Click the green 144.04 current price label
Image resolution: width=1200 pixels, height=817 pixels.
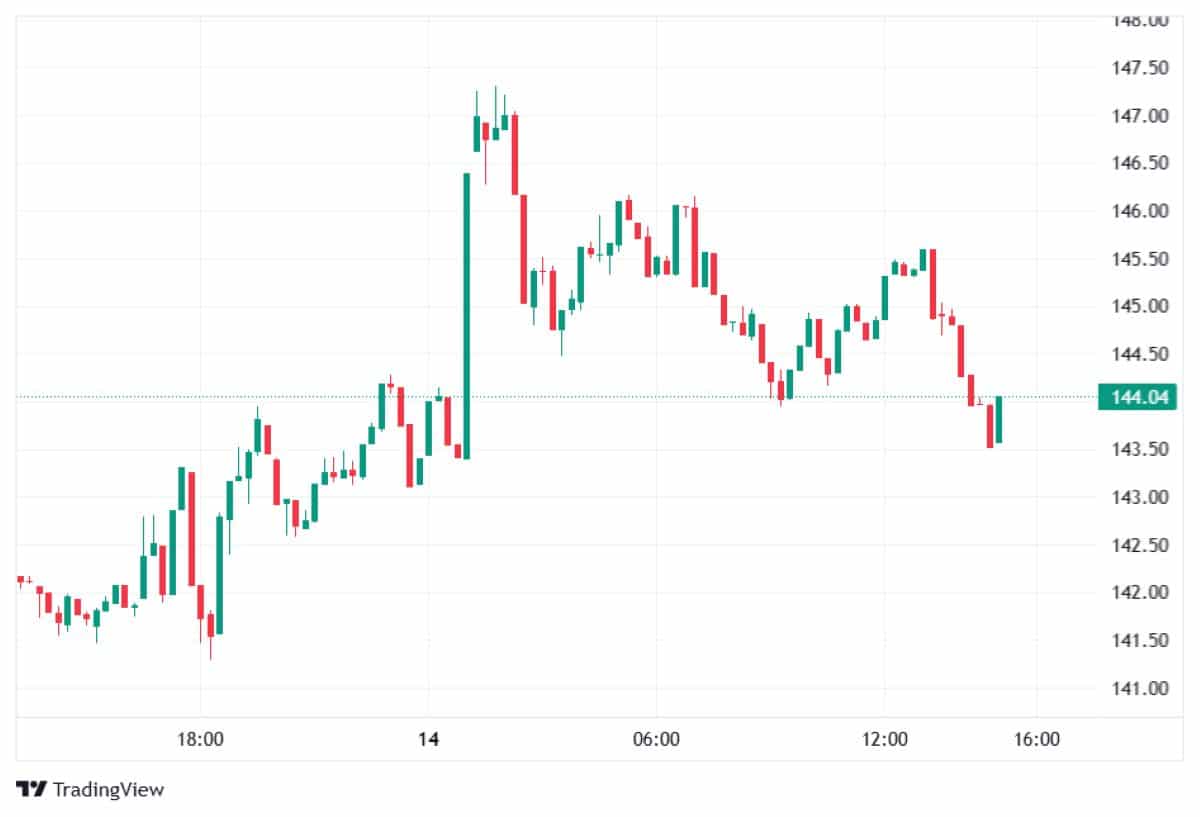pyautogui.click(x=1136, y=397)
